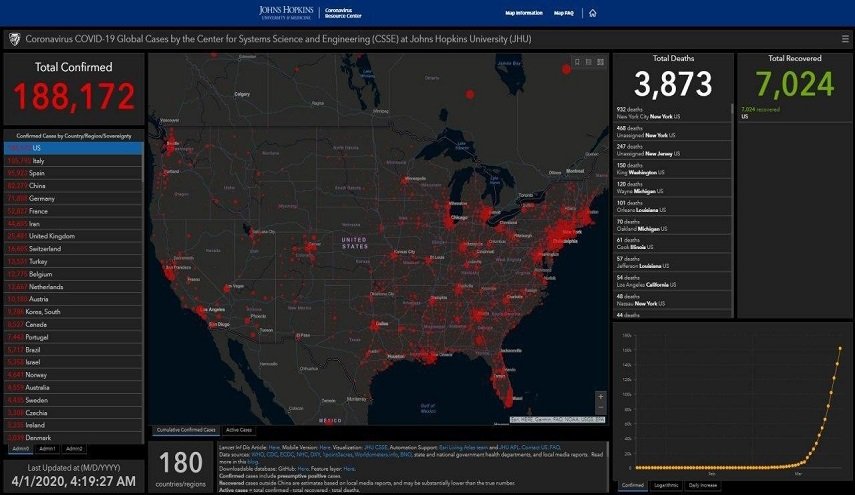Select Brazil in the country list
The image size is (855, 495).
pyautogui.click(x=74, y=349)
